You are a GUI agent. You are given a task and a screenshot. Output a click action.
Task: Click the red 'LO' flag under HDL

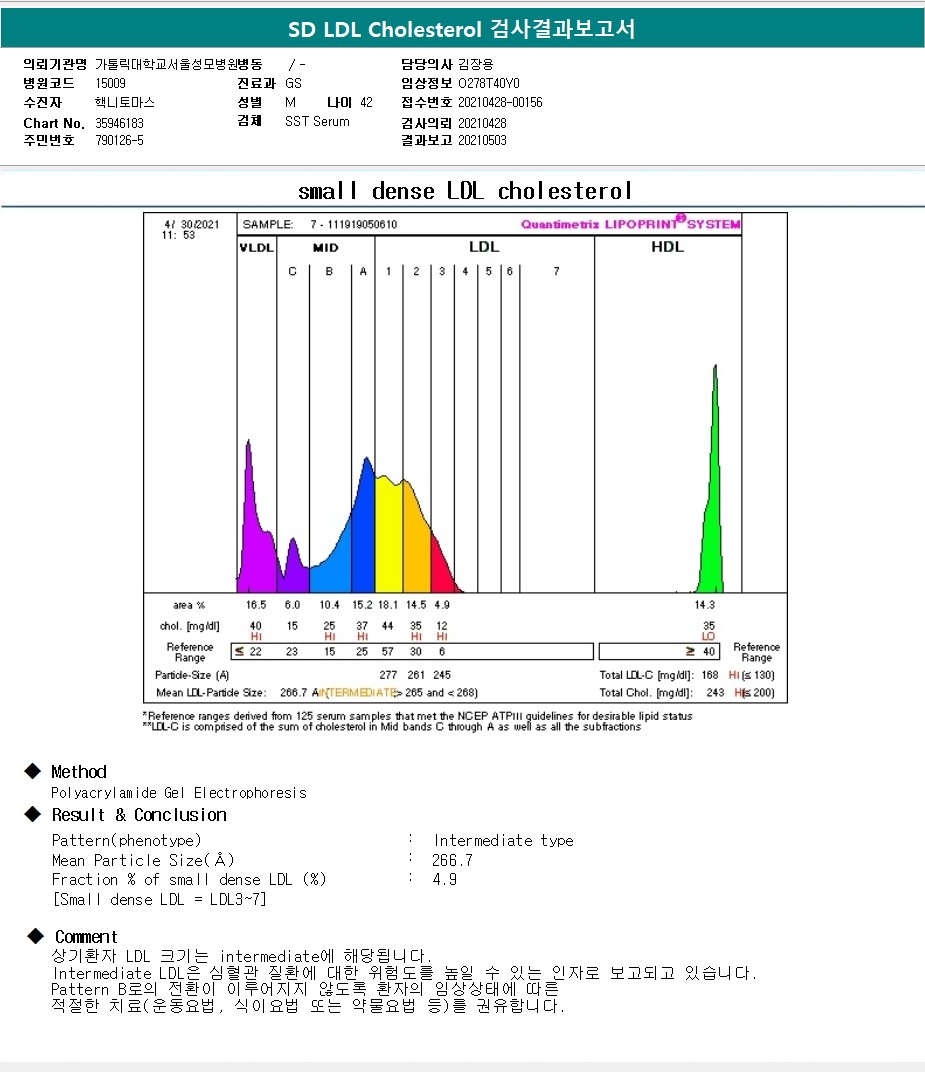coord(708,636)
